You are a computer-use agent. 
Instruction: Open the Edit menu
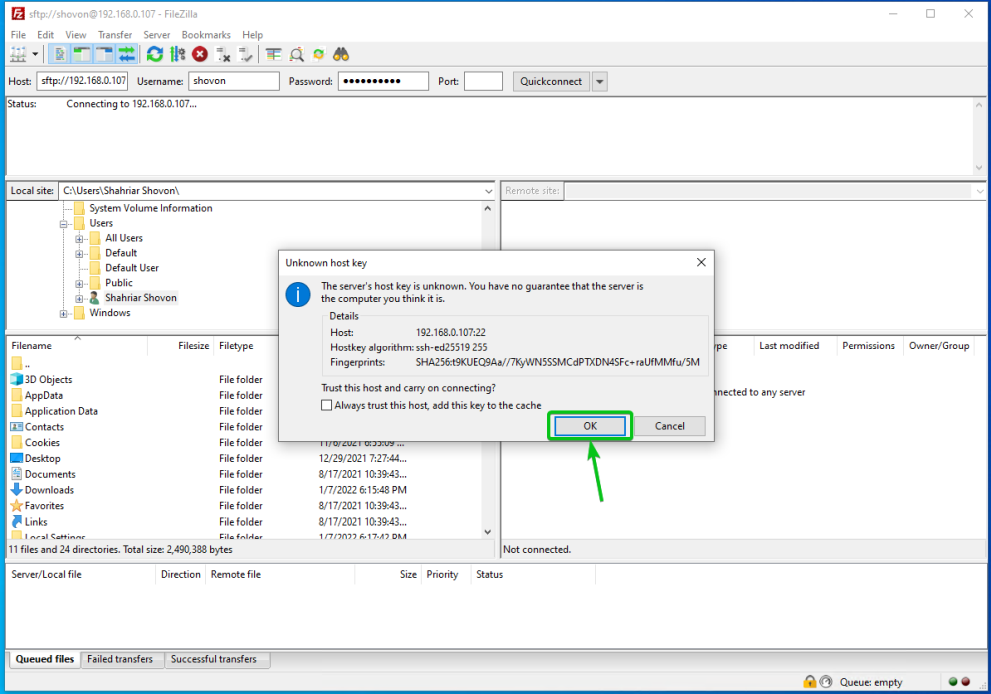point(45,35)
